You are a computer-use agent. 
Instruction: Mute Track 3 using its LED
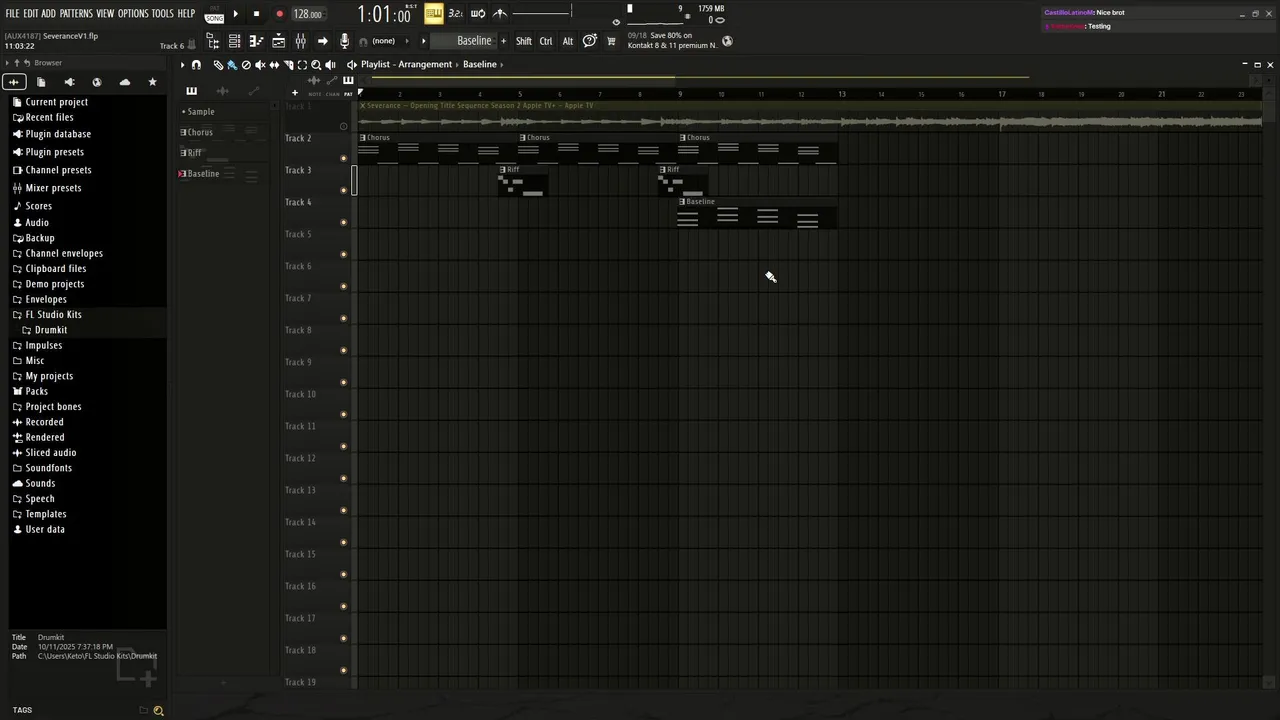pos(344,190)
